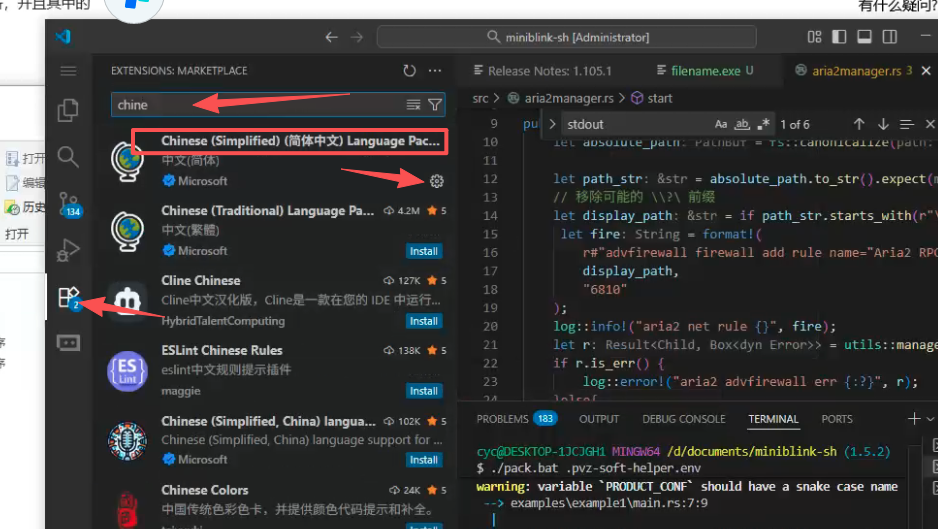Open the Explorer view in activity bar
The height and width of the screenshot is (529, 938).
68,110
